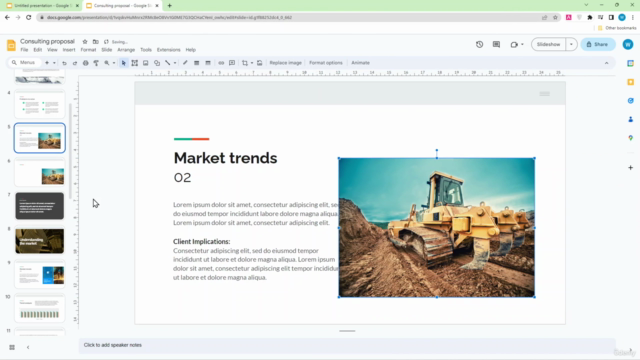The height and width of the screenshot is (360, 640).
Task: Click the Add comment toolbar icon
Action: point(232,63)
